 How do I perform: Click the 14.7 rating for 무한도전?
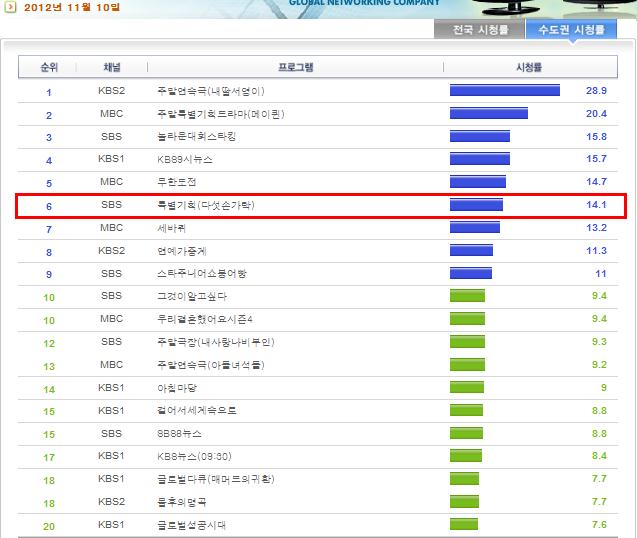pyautogui.click(x=596, y=182)
